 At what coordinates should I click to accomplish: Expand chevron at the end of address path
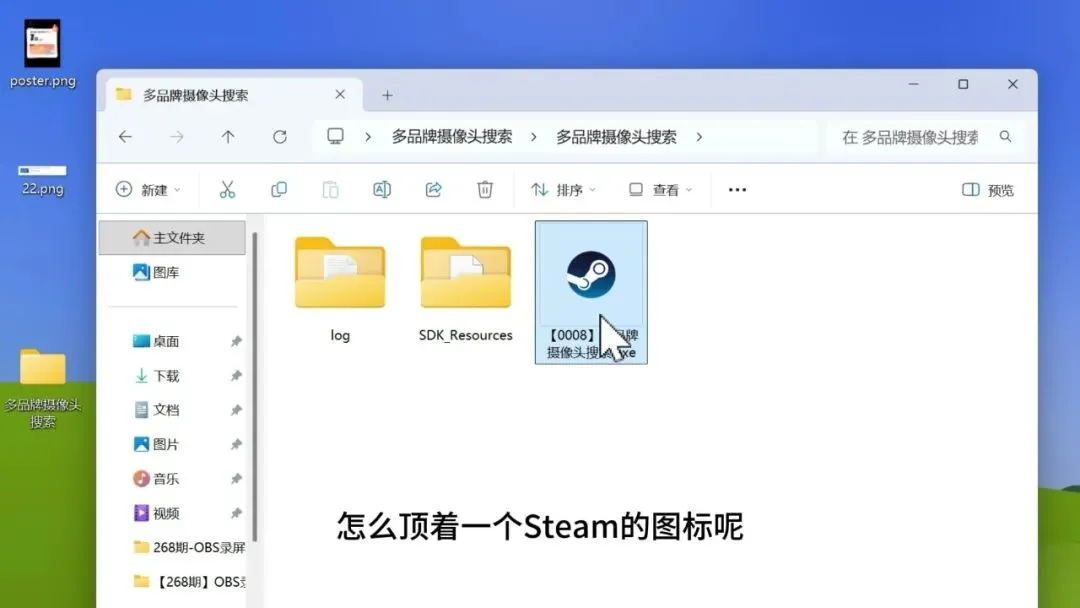click(699, 137)
